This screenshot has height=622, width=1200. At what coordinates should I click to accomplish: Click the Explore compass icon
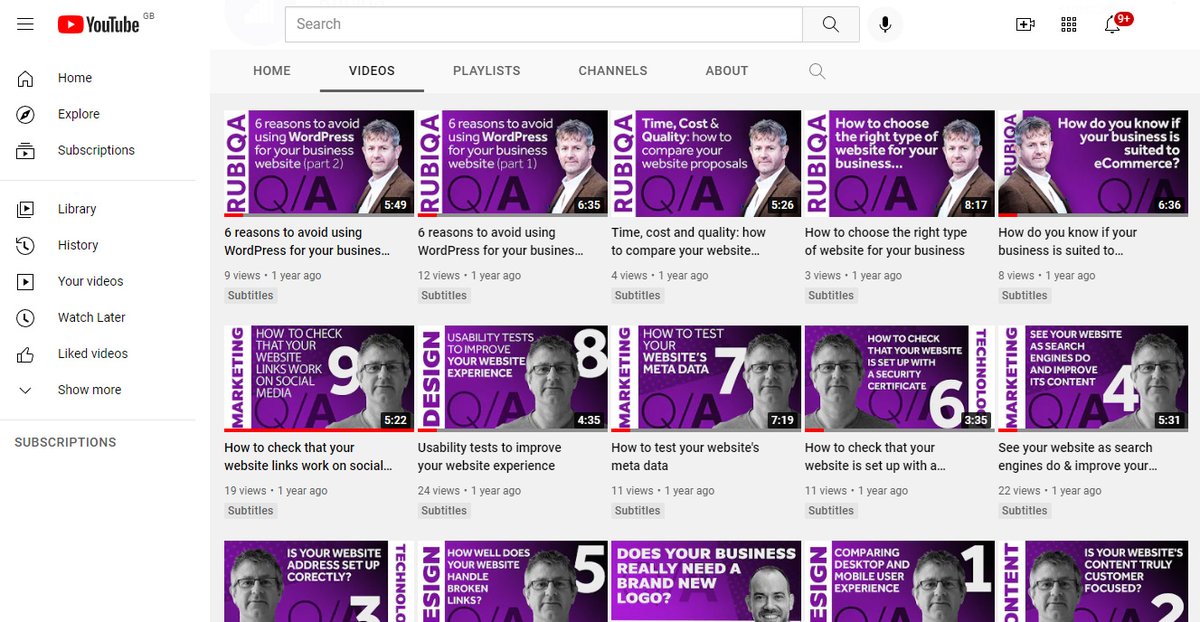click(x=26, y=114)
